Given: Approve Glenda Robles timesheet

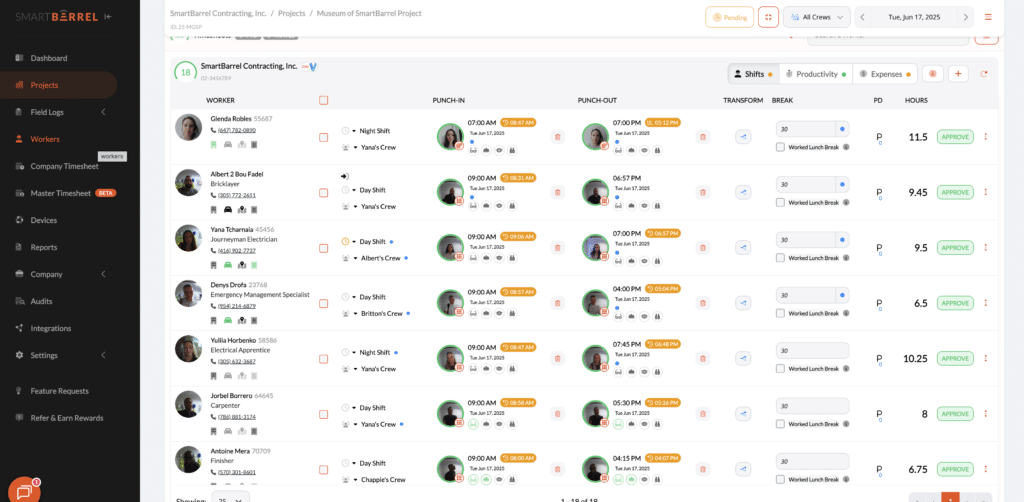Looking at the screenshot, I should pyautogui.click(x=955, y=137).
